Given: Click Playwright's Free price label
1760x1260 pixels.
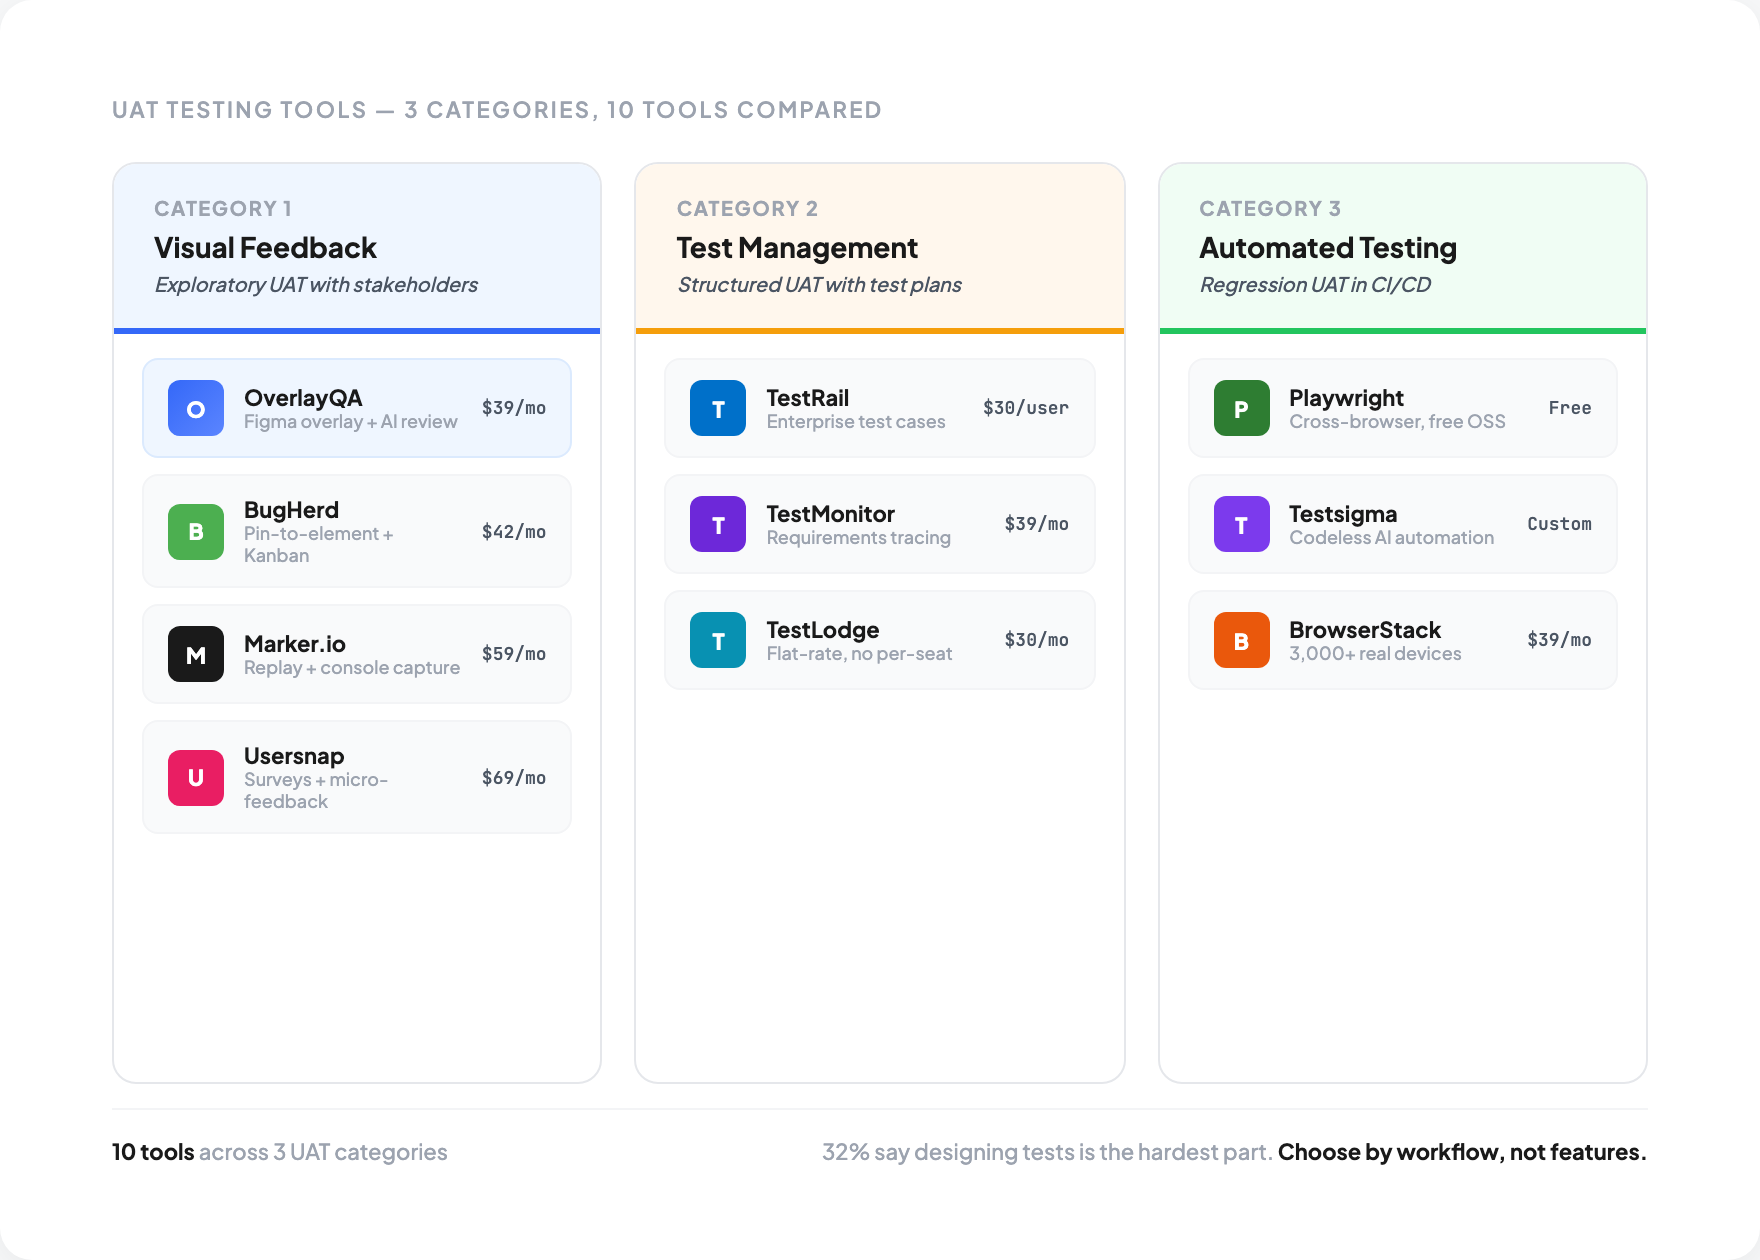Looking at the screenshot, I should point(1570,408).
